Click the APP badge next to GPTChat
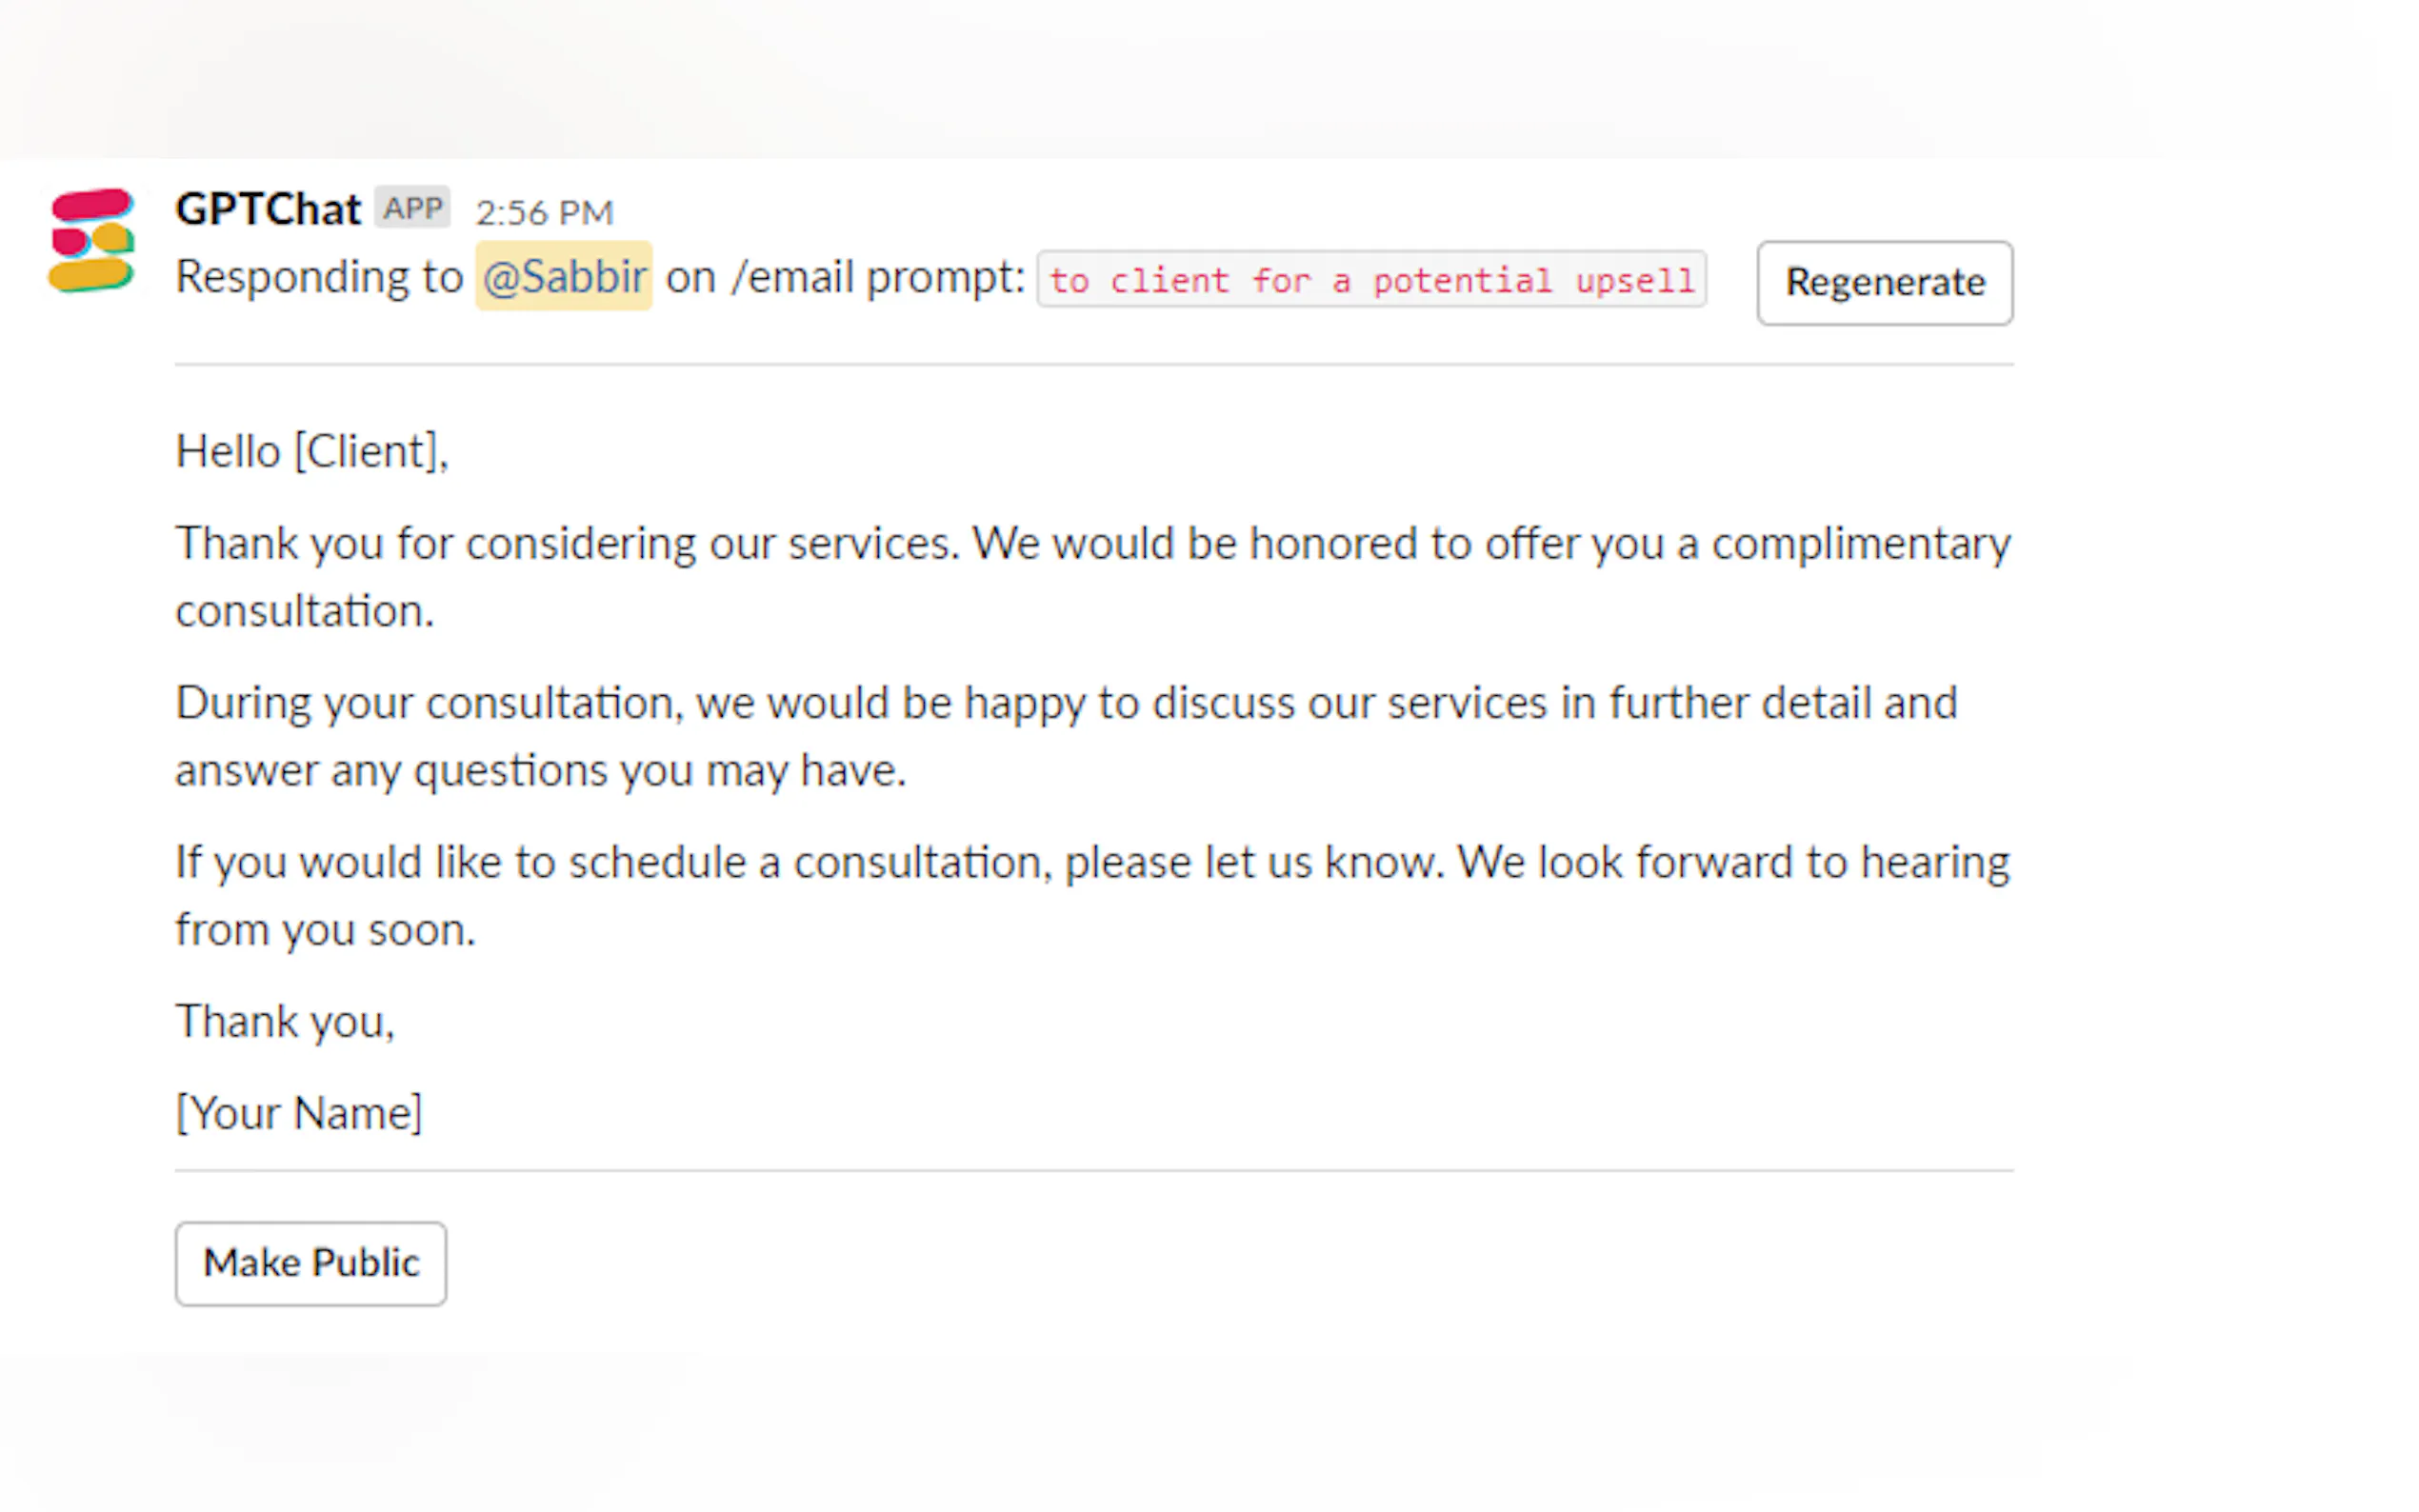Image resolution: width=2419 pixels, height=1512 pixels. (x=412, y=208)
